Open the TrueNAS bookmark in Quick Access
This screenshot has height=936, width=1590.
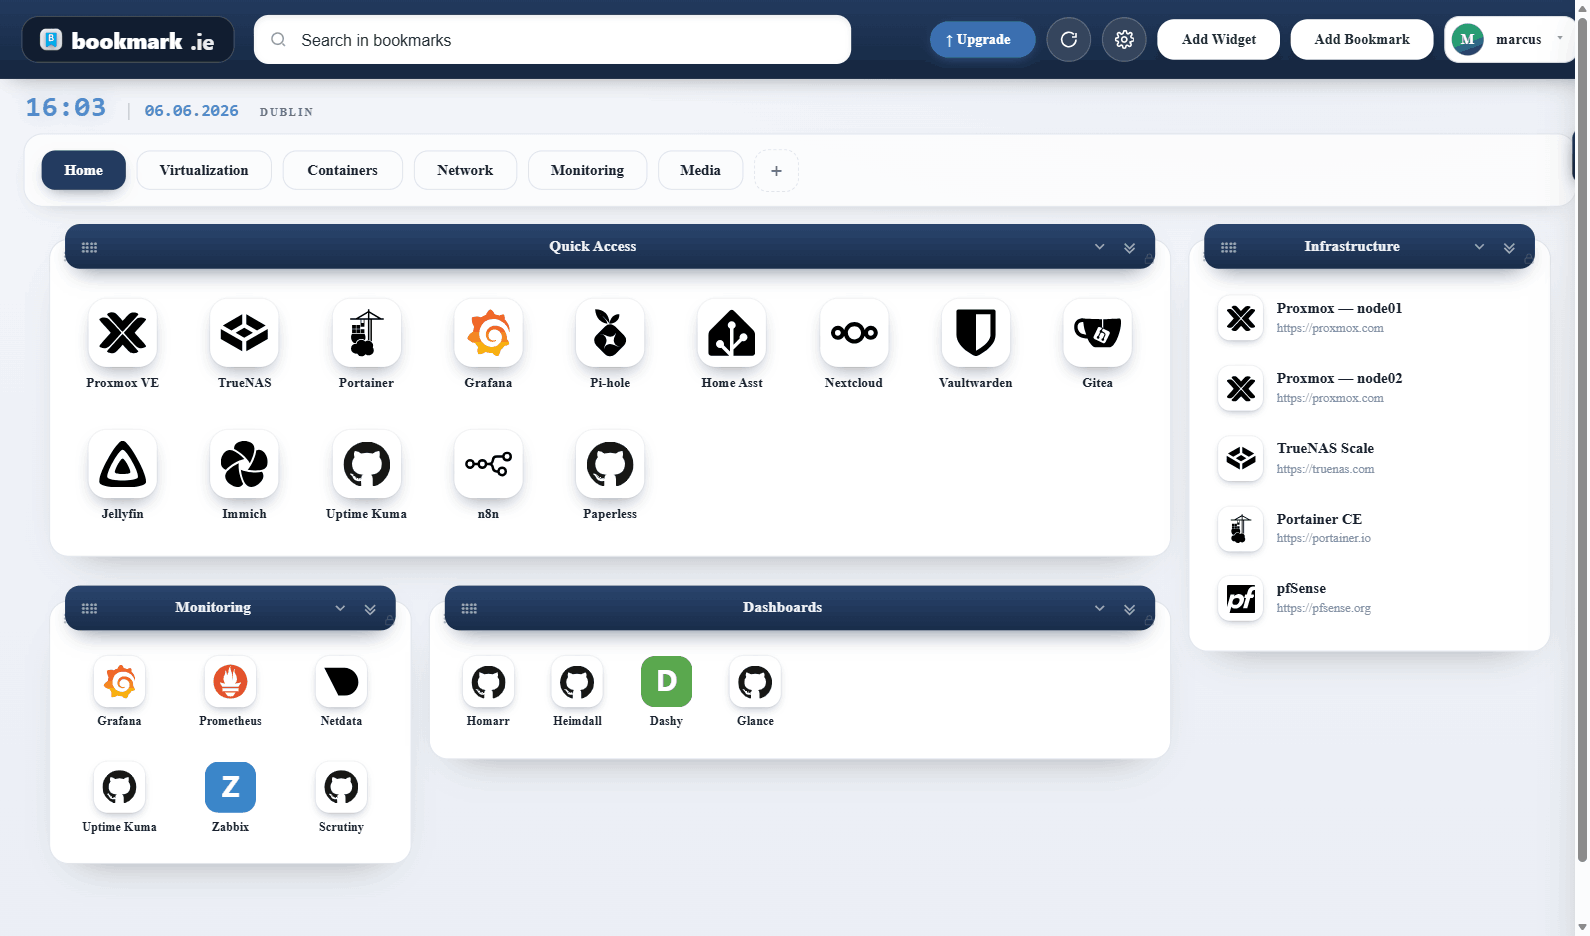[x=244, y=333]
